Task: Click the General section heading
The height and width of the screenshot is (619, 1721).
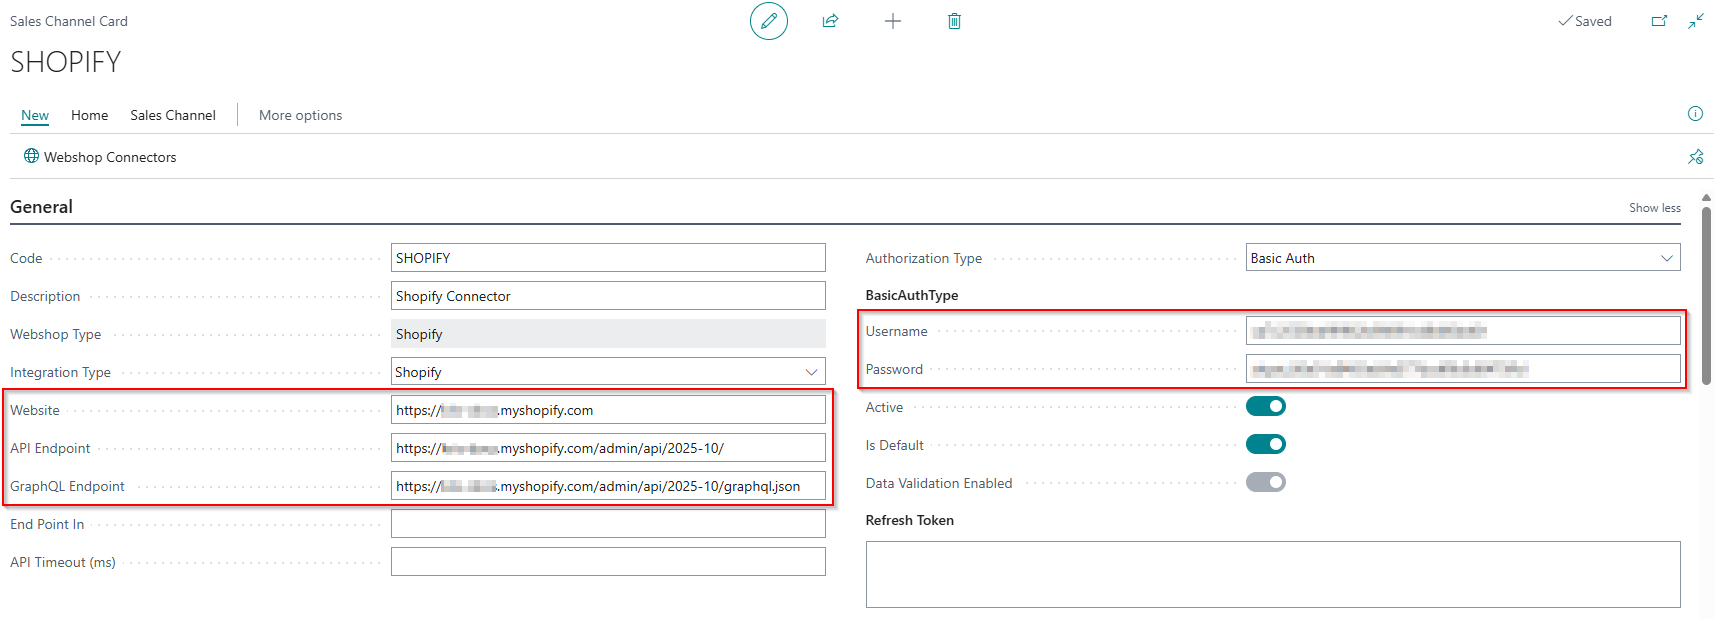Action: 41,207
